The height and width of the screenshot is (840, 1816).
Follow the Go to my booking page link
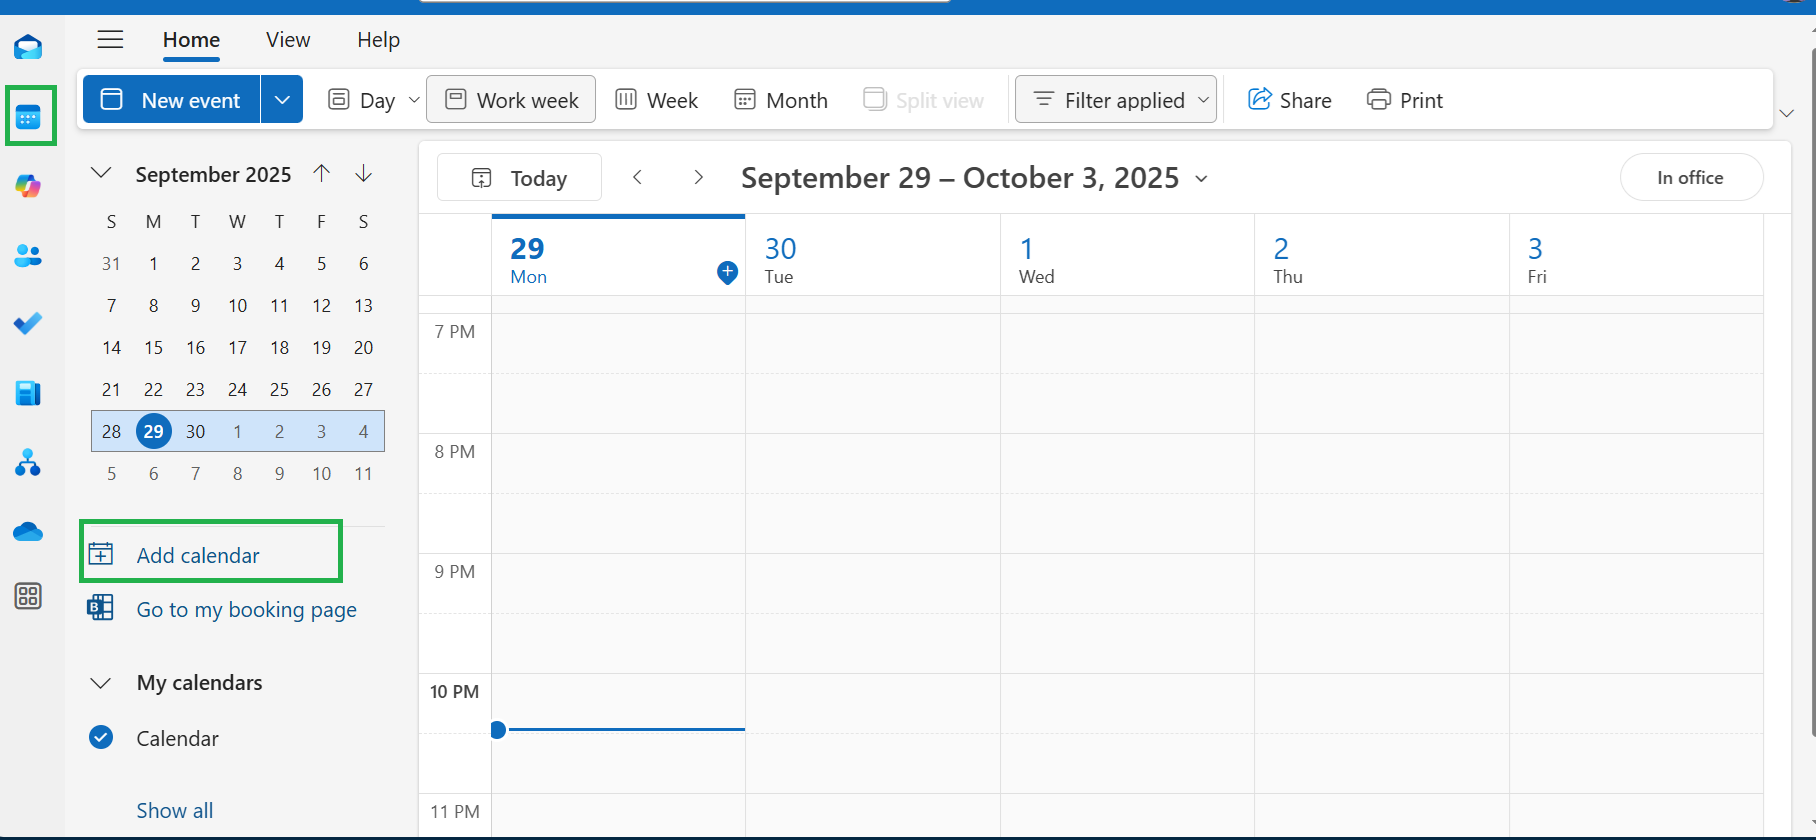pos(246,610)
